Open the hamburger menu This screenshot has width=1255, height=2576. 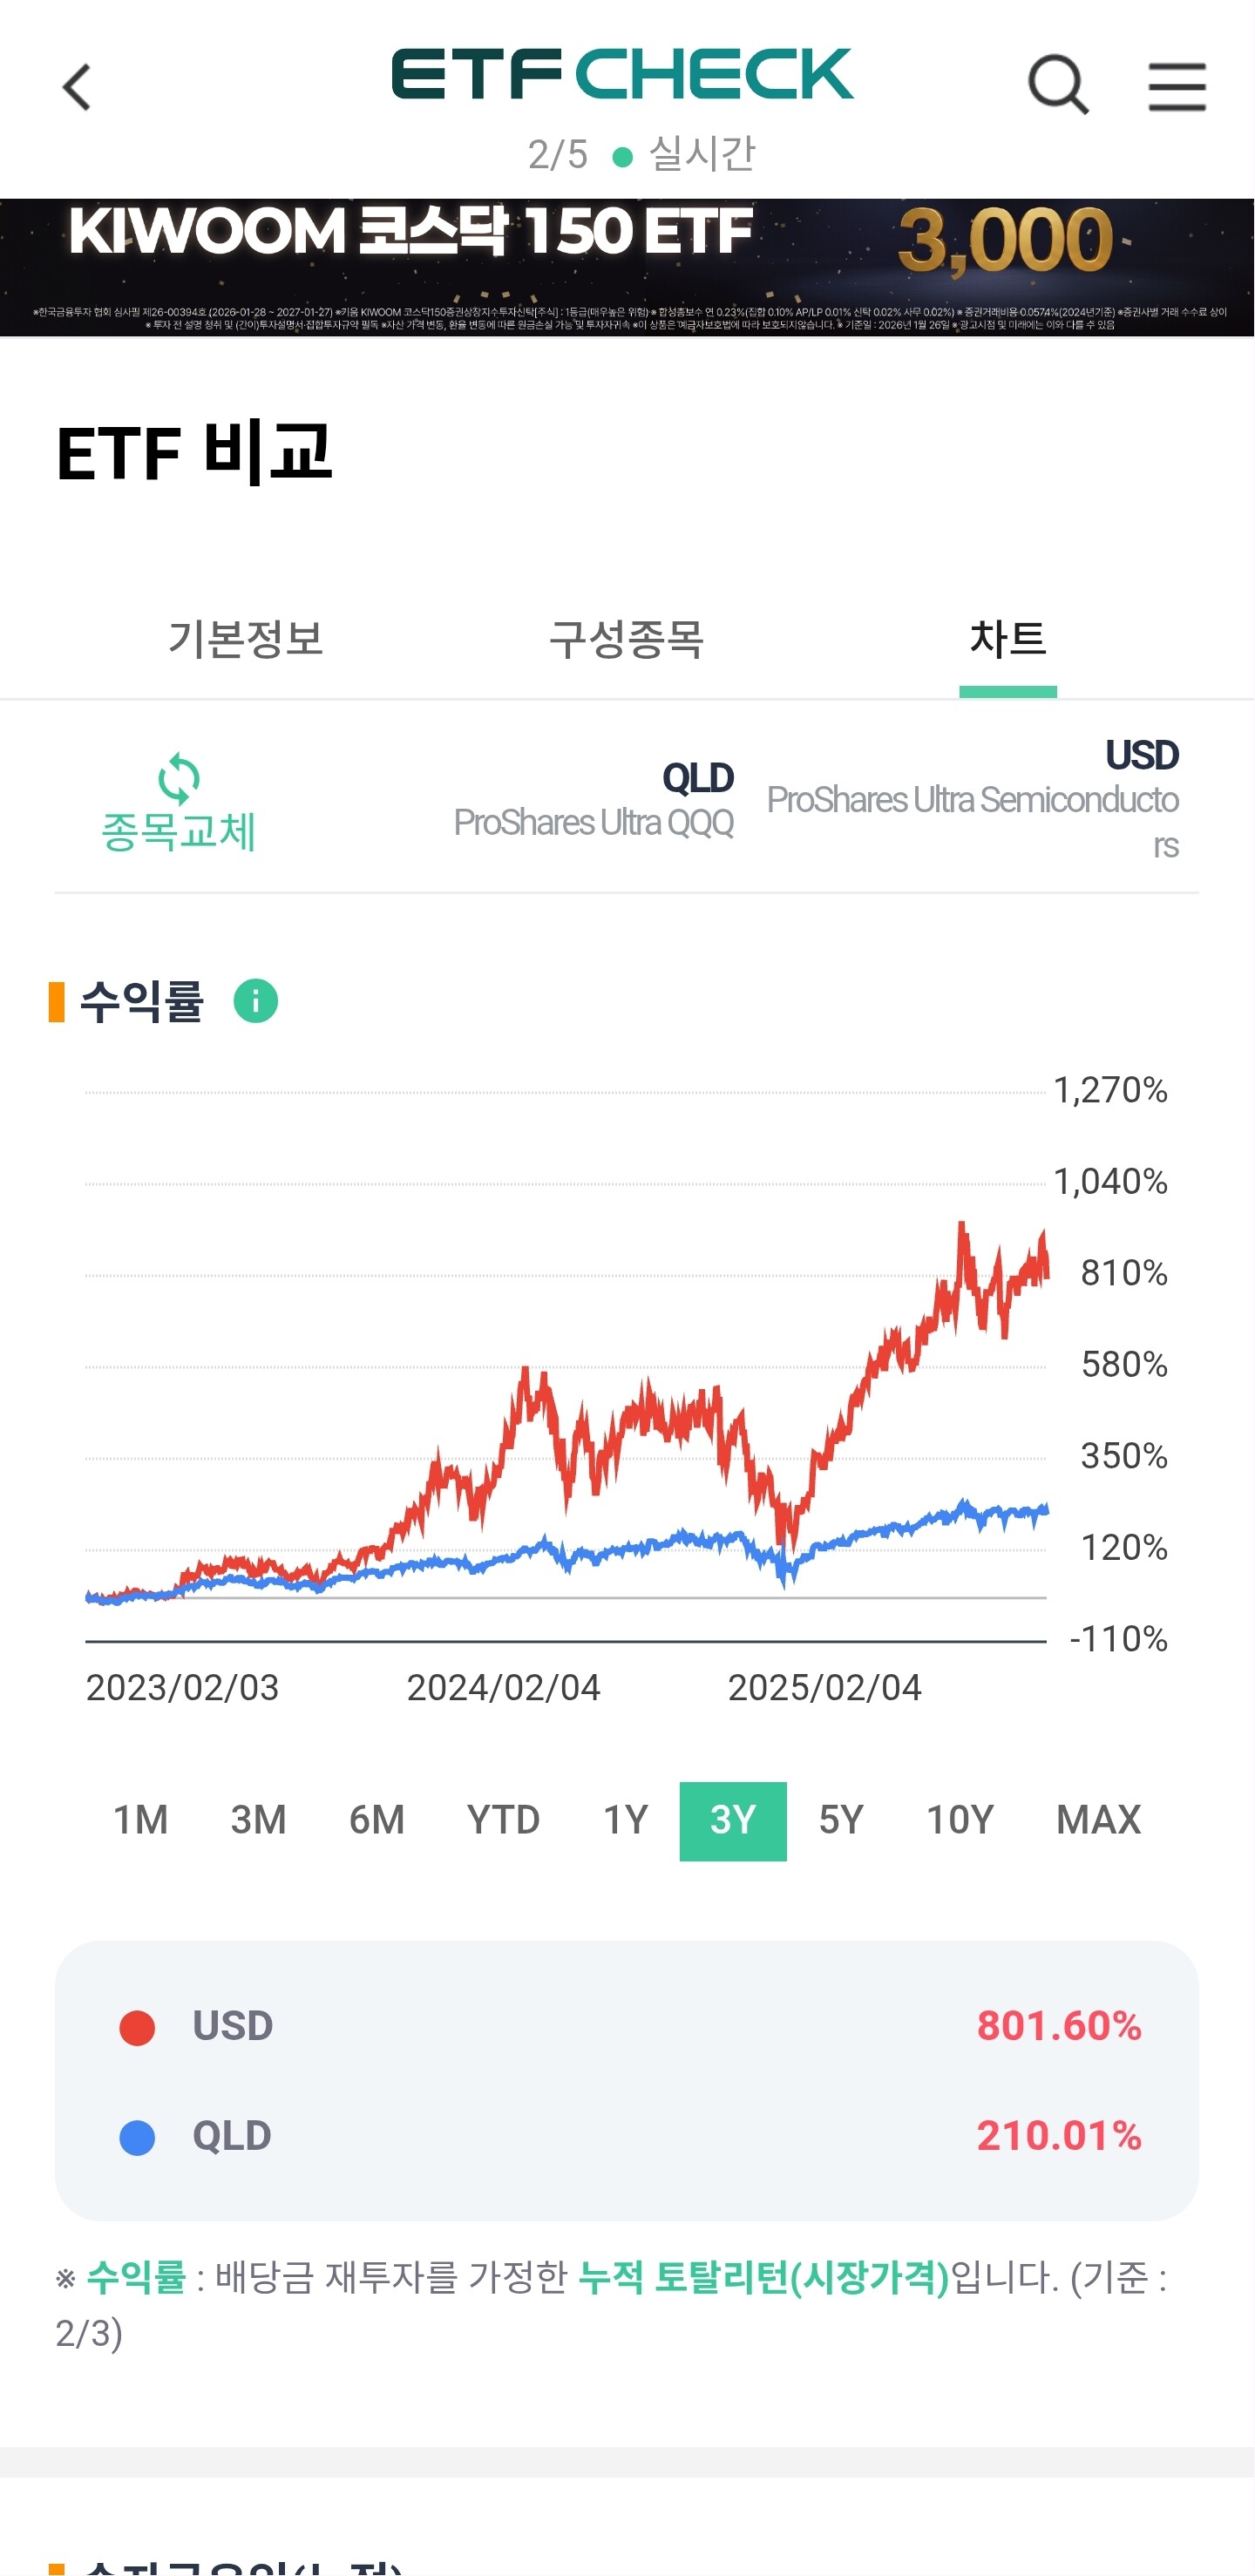1176,86
